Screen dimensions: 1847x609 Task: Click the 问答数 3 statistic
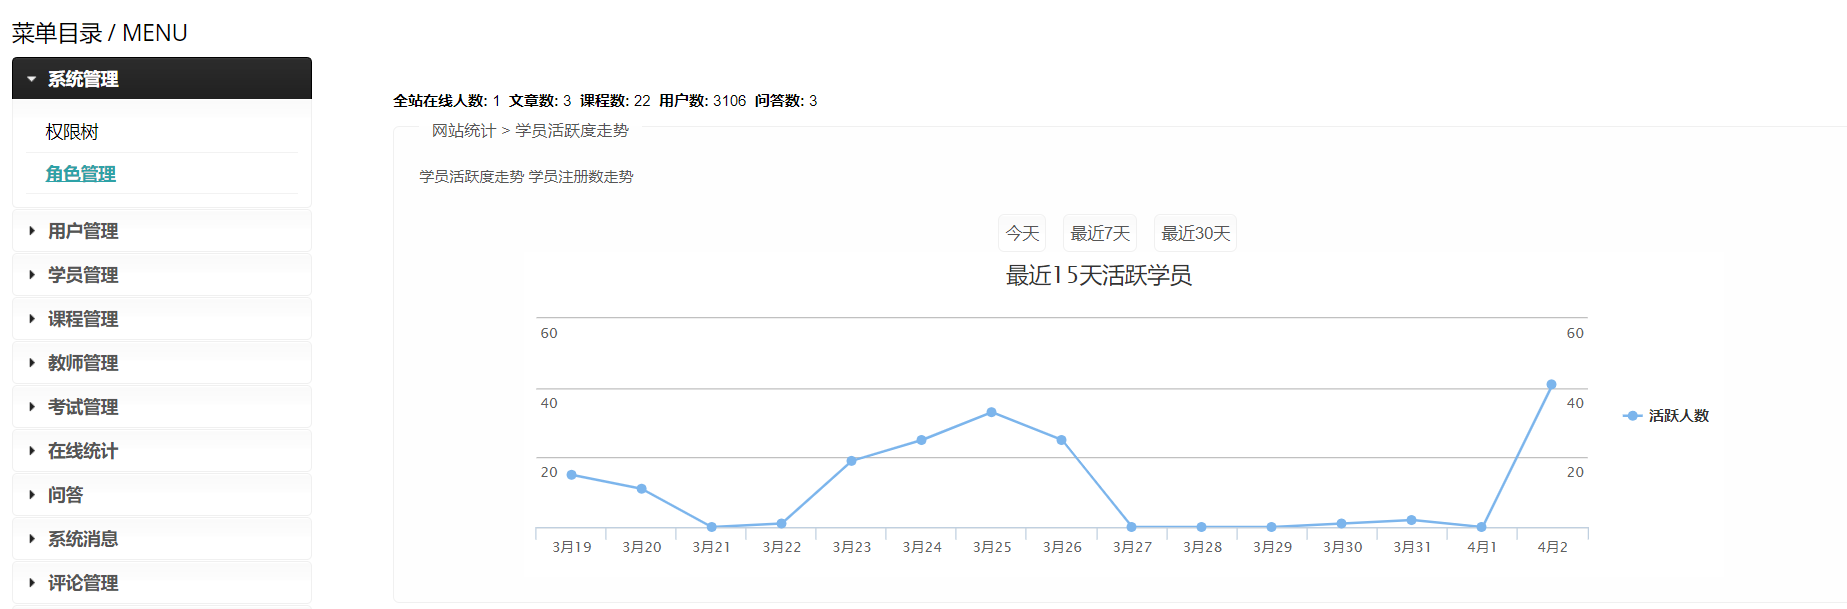point(786,101)
